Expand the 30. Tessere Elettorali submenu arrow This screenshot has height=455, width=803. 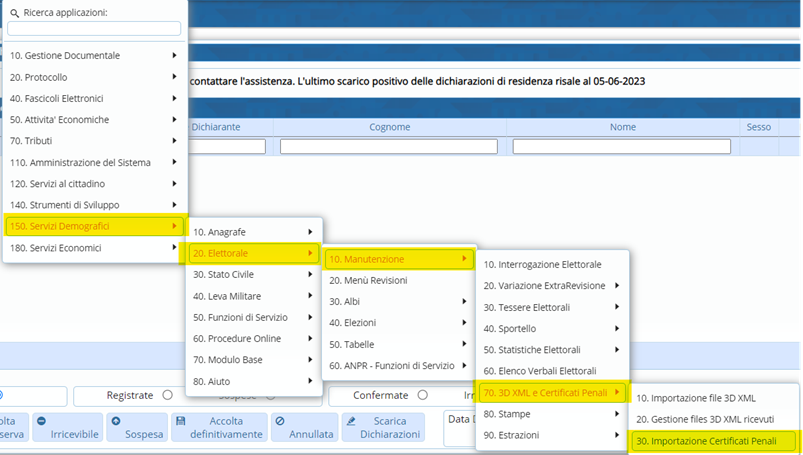pos(618,307)
